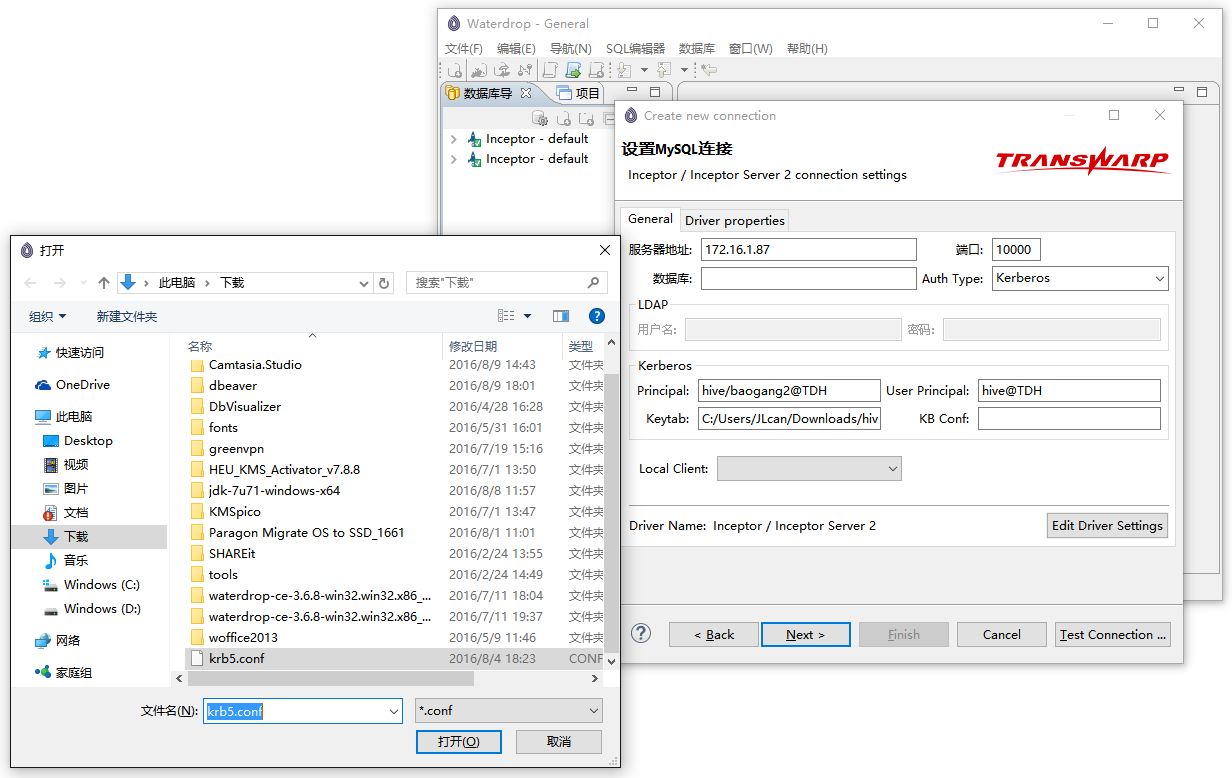Open the 文件名 combo box dropdown arrow
The image size is (1232, 778).
coord(393,711)
